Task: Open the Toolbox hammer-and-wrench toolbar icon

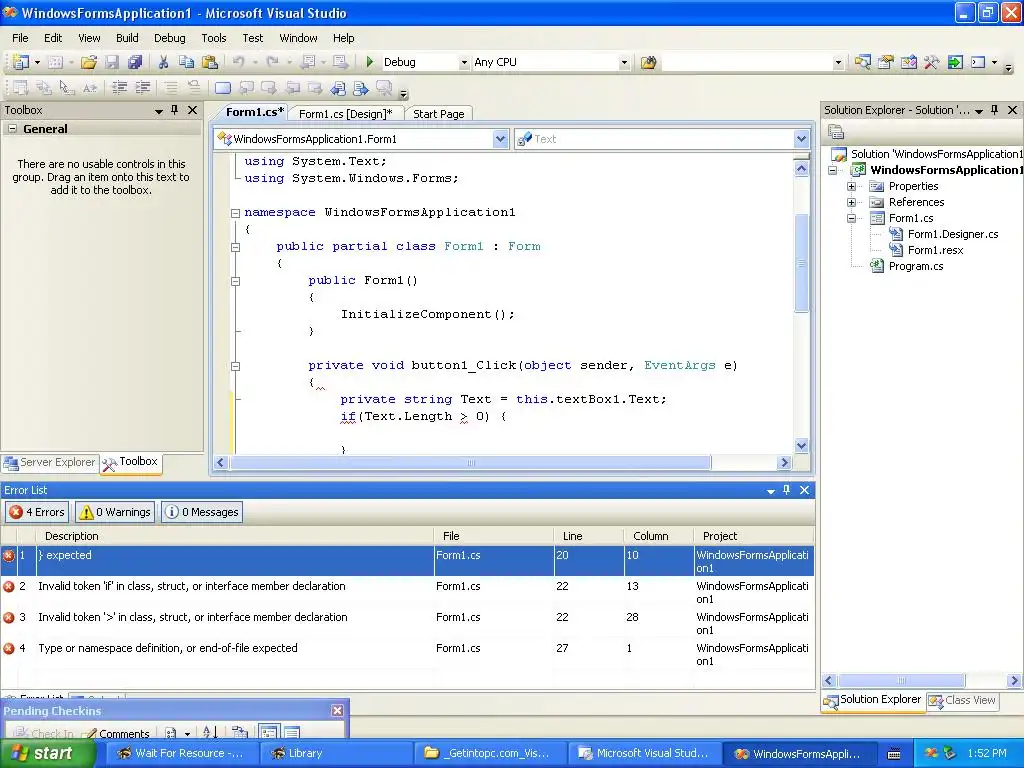Action: (x=931, y=63)
